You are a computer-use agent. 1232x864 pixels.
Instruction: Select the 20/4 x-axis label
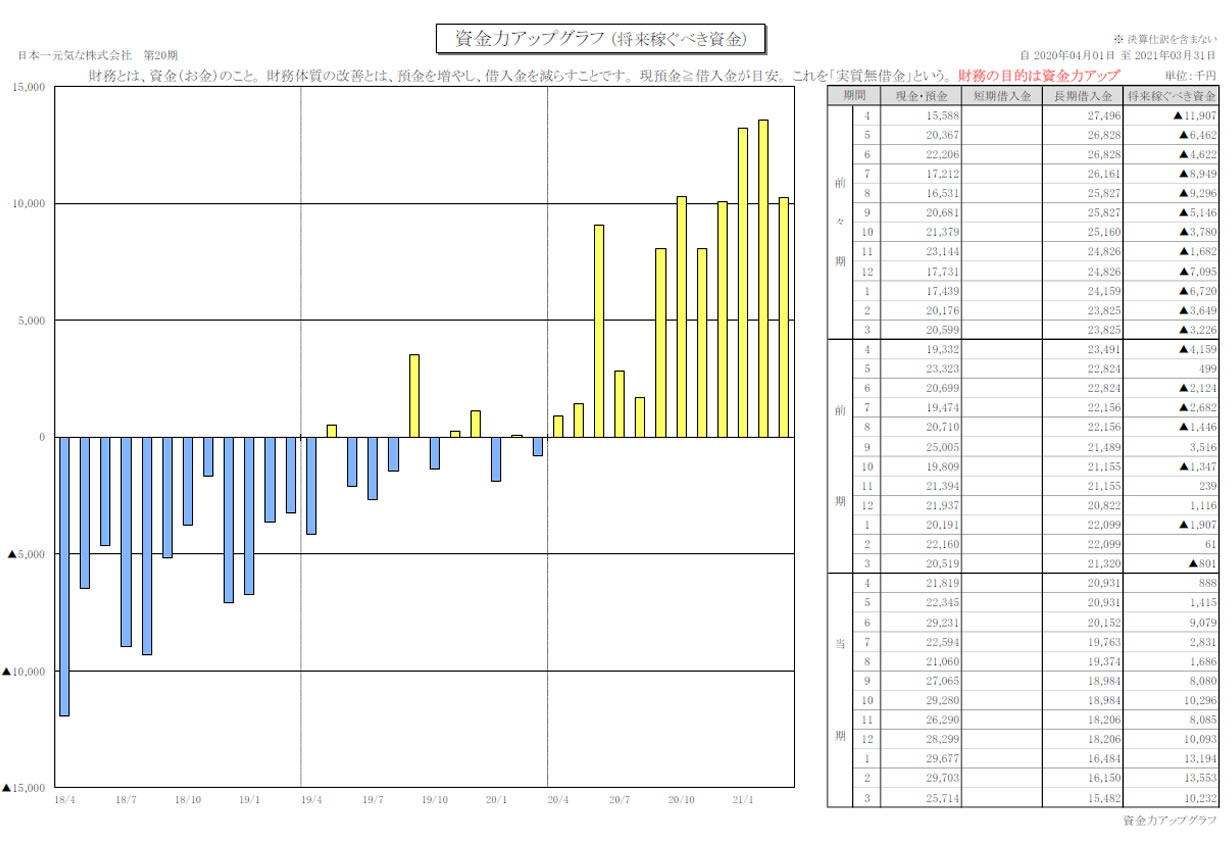tap(557, 800)
